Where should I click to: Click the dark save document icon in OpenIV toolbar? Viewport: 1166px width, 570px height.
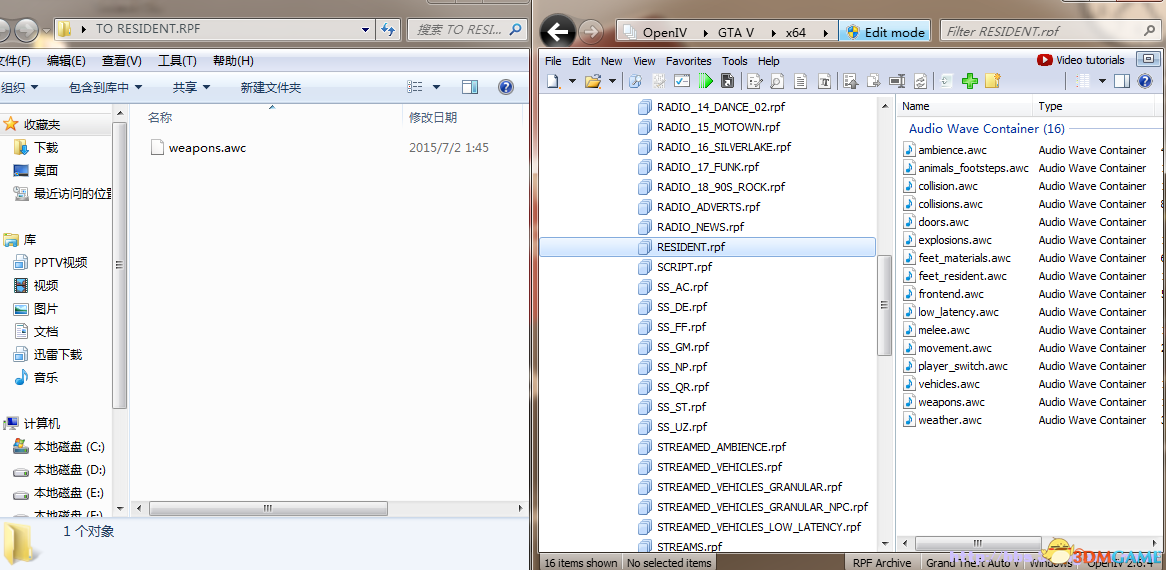click(x=727, y=81)
